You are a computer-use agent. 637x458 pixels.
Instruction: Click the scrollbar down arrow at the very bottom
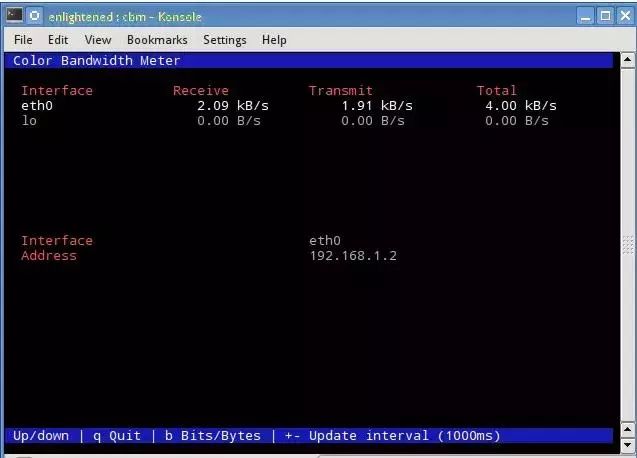point(627,445)
